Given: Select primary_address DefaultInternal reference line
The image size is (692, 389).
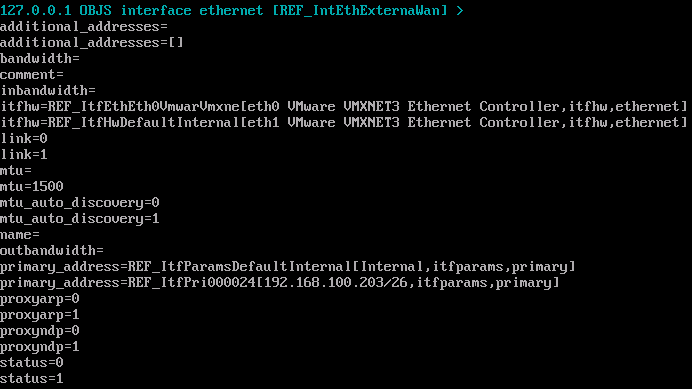Looking at the screenshot, I should coord(288,267).
